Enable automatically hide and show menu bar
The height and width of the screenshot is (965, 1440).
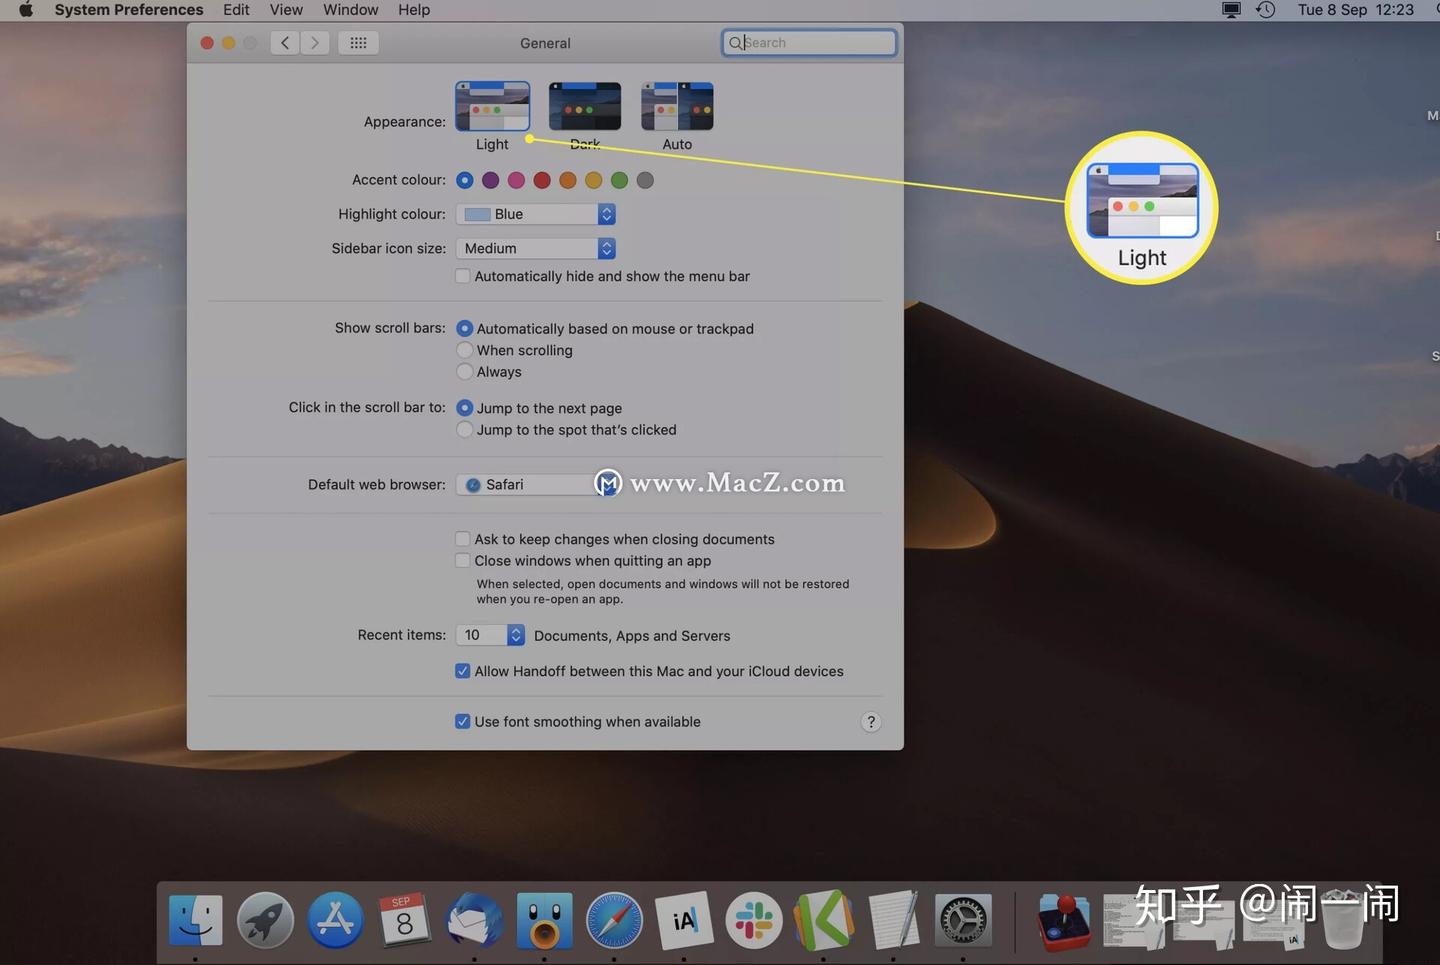point(462,276)
